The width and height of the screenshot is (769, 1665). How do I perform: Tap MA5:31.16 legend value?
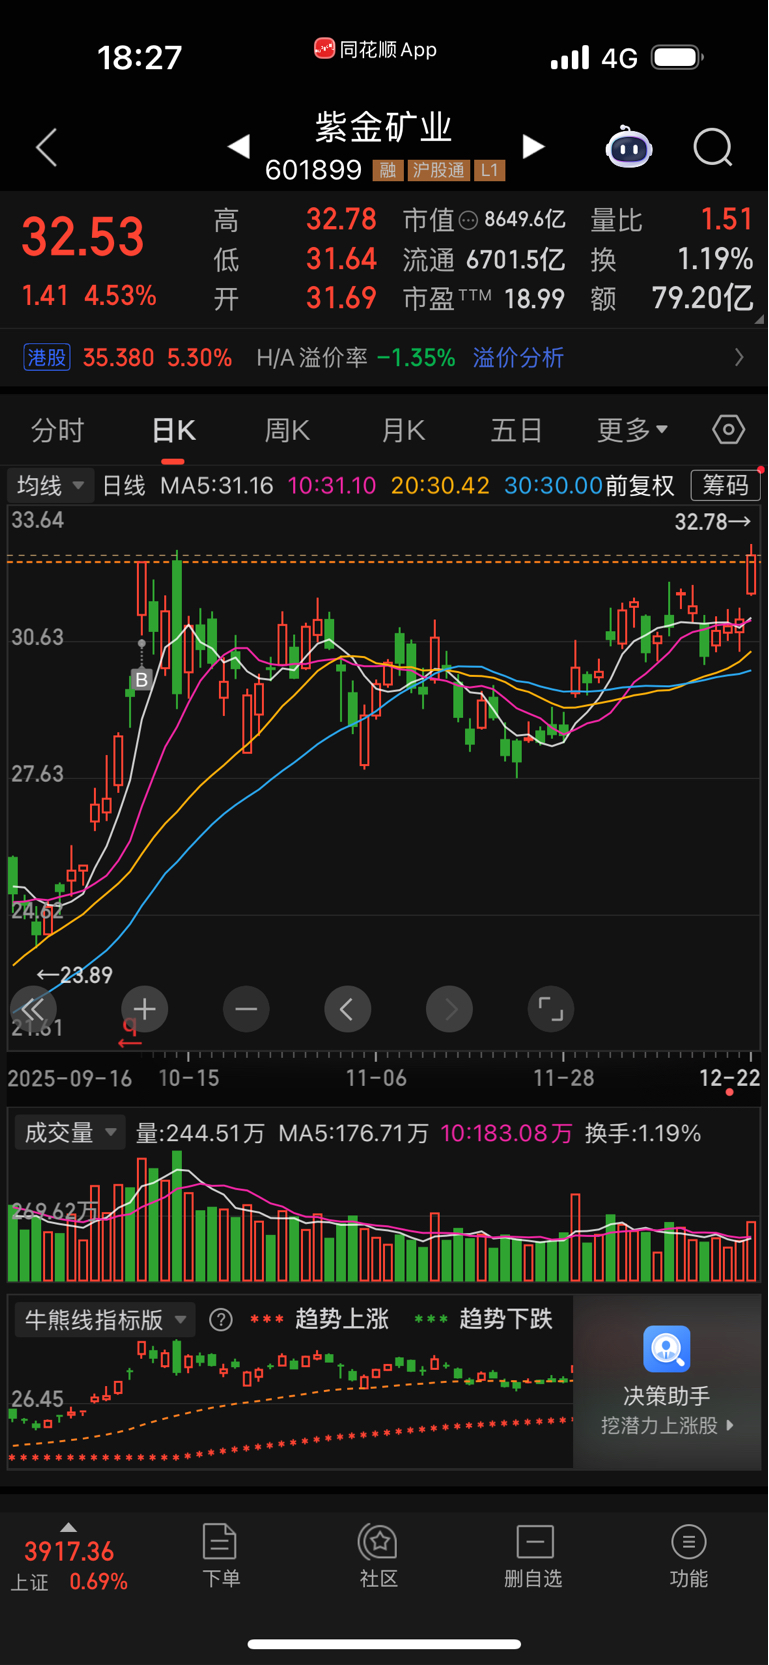click(x=217, y=486)
